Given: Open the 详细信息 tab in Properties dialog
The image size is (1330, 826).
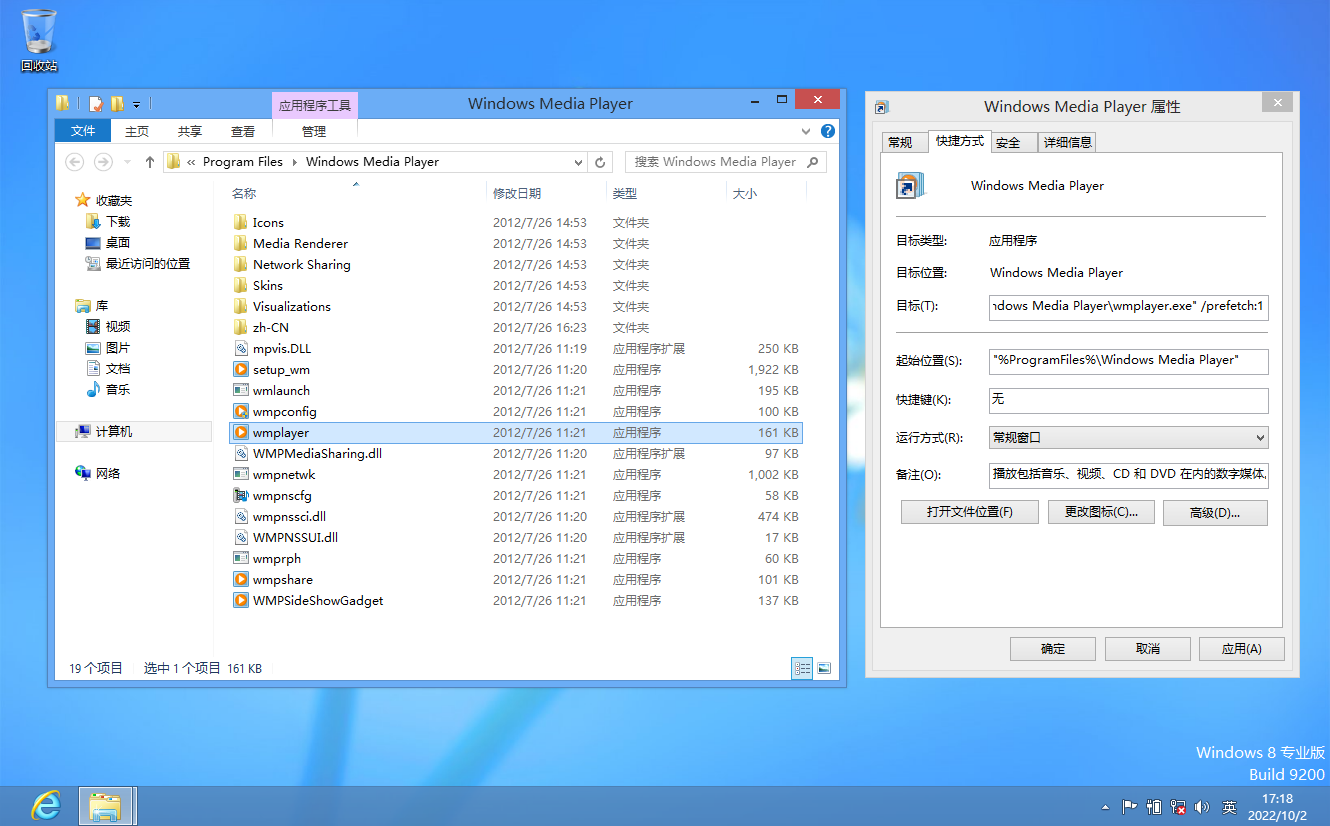Looking at the screenshot, I should pyautogui.click(x=1067, y=142).
